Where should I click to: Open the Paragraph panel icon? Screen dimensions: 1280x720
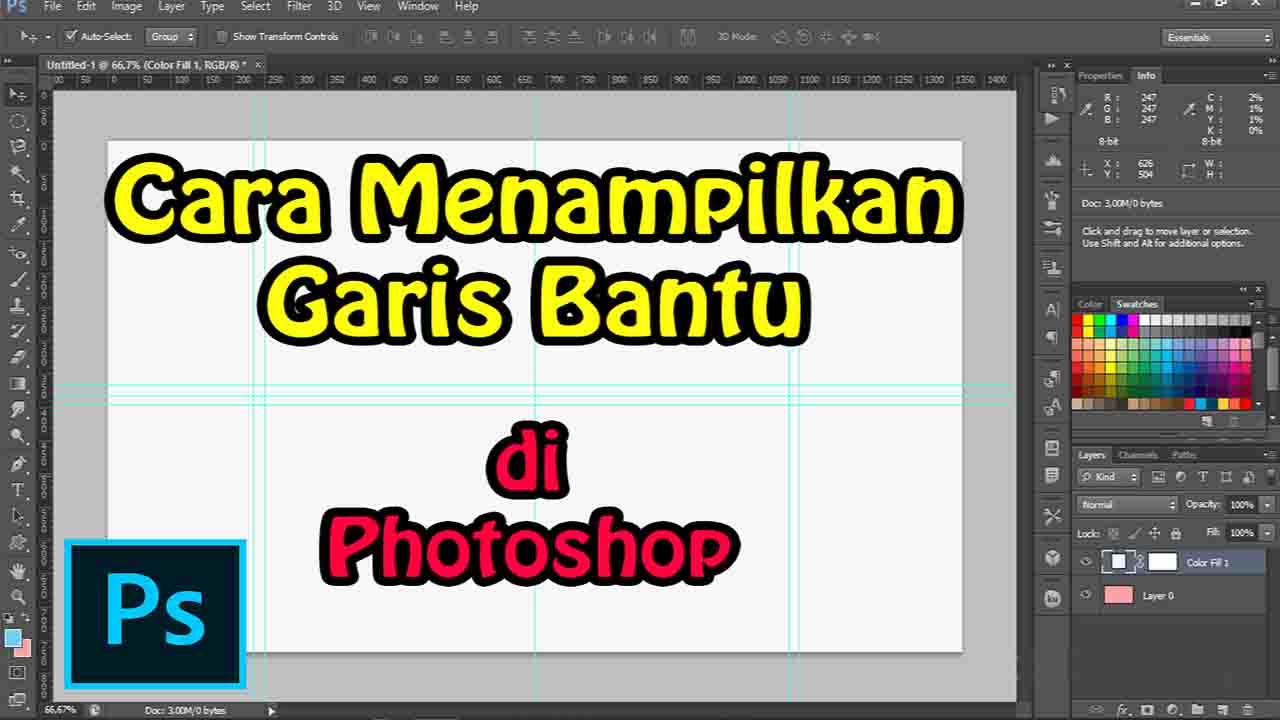coord(1052,338)
